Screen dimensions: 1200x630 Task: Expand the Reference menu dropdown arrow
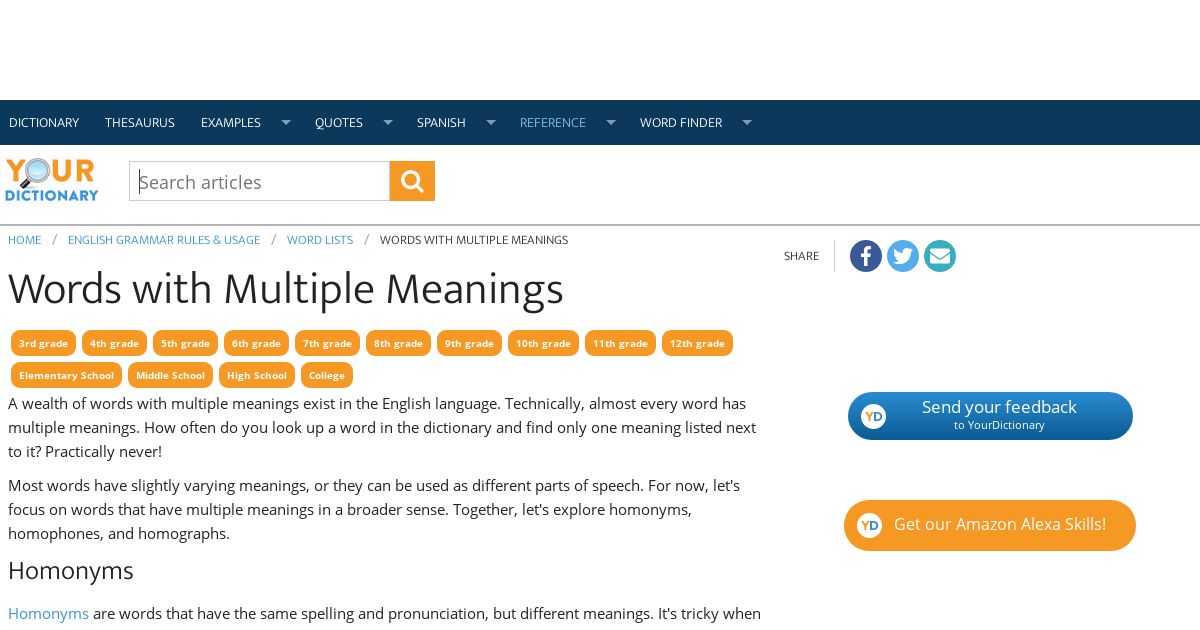(x=611, y=122)
